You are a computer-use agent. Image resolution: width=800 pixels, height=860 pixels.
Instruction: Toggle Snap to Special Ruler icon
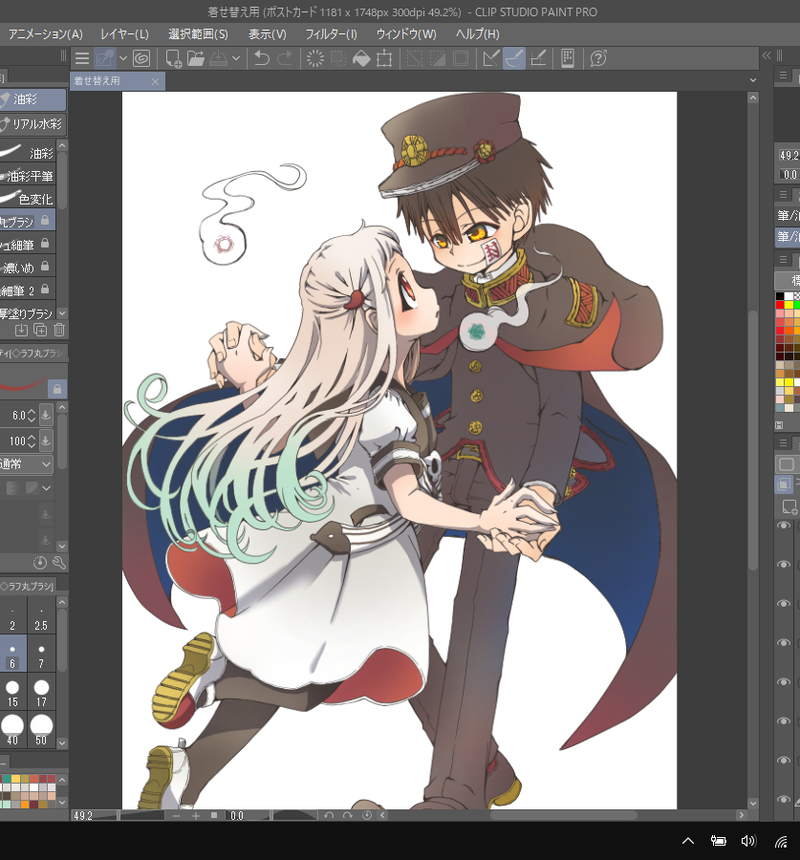[x=514, y=59]
